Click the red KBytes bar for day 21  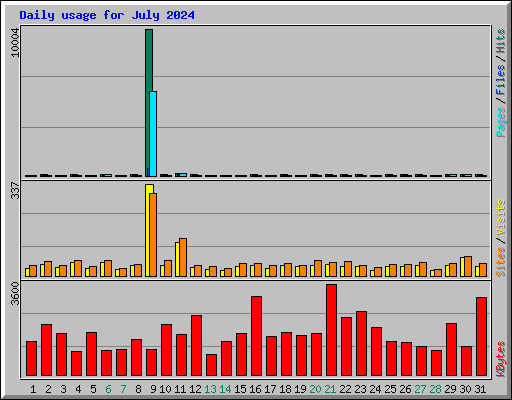point(331,330)
